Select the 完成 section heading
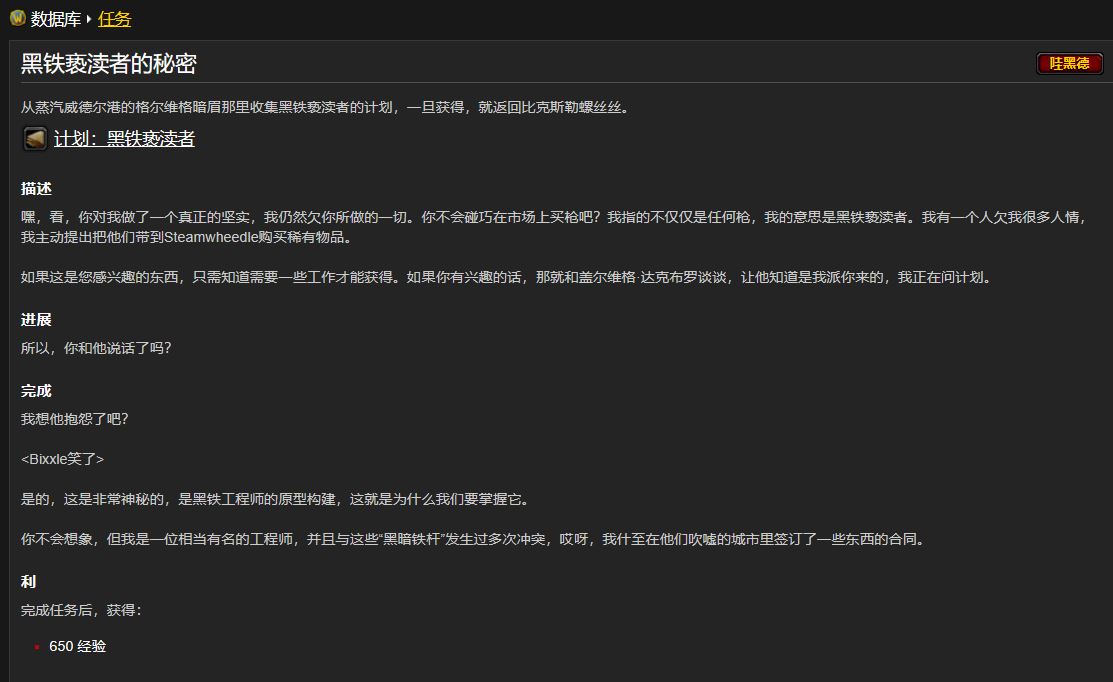The width and height of the screenshot is (1113, 682). coord(36,390)
